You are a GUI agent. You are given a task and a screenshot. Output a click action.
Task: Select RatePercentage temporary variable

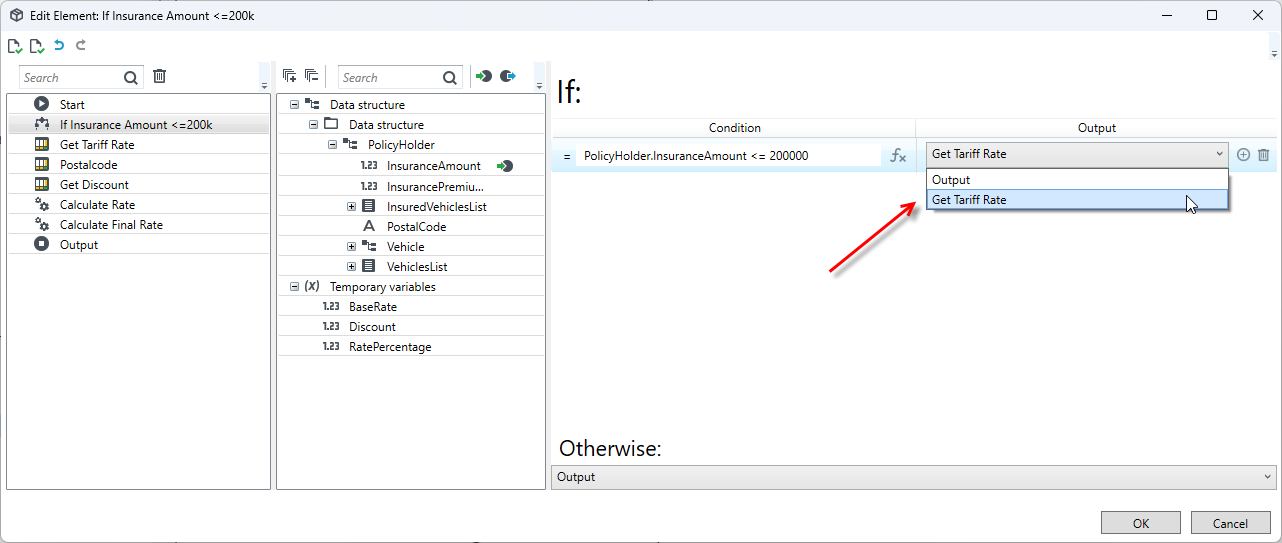[390, 346]
